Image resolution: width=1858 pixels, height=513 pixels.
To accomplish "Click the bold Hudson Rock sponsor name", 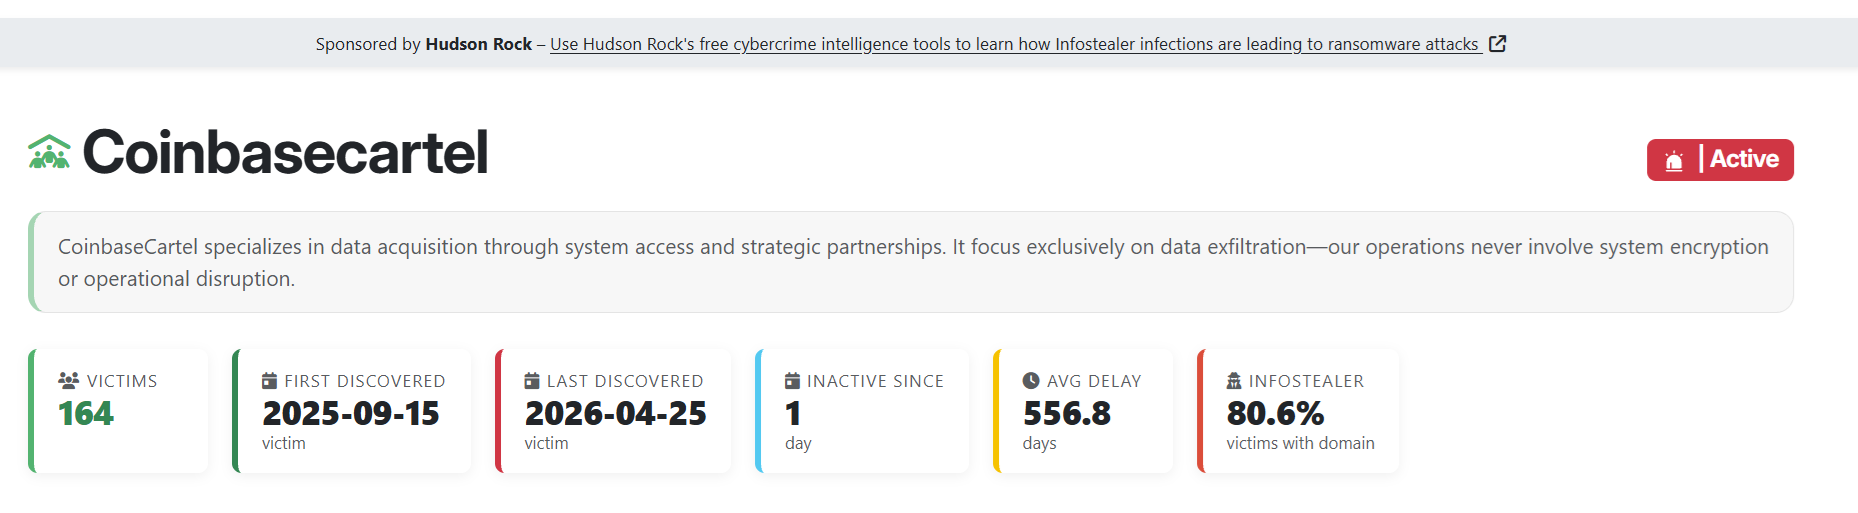I will (478, 44).
